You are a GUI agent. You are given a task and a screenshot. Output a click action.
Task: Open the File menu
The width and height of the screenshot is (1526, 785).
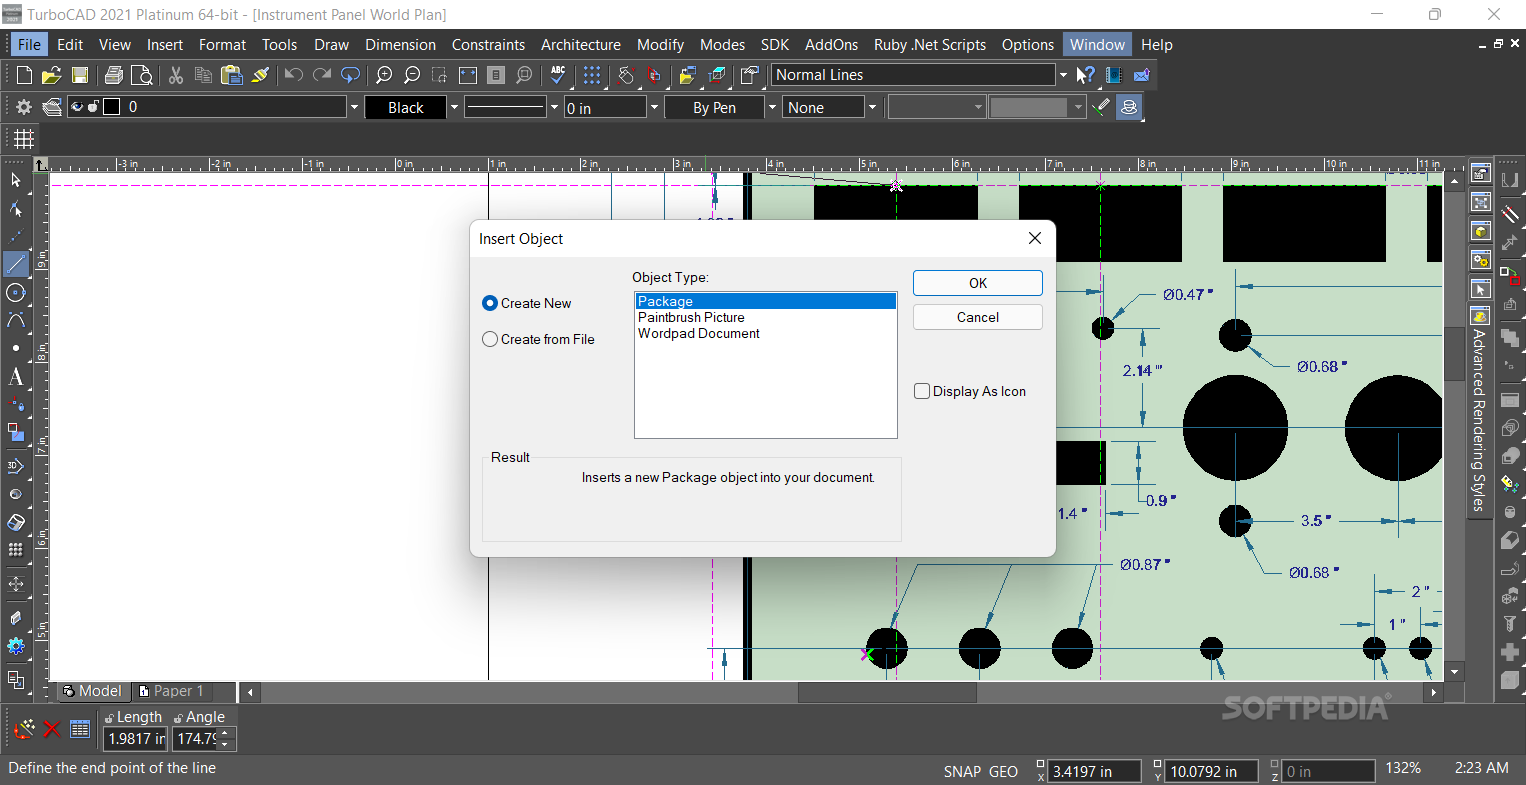point(29,44)
